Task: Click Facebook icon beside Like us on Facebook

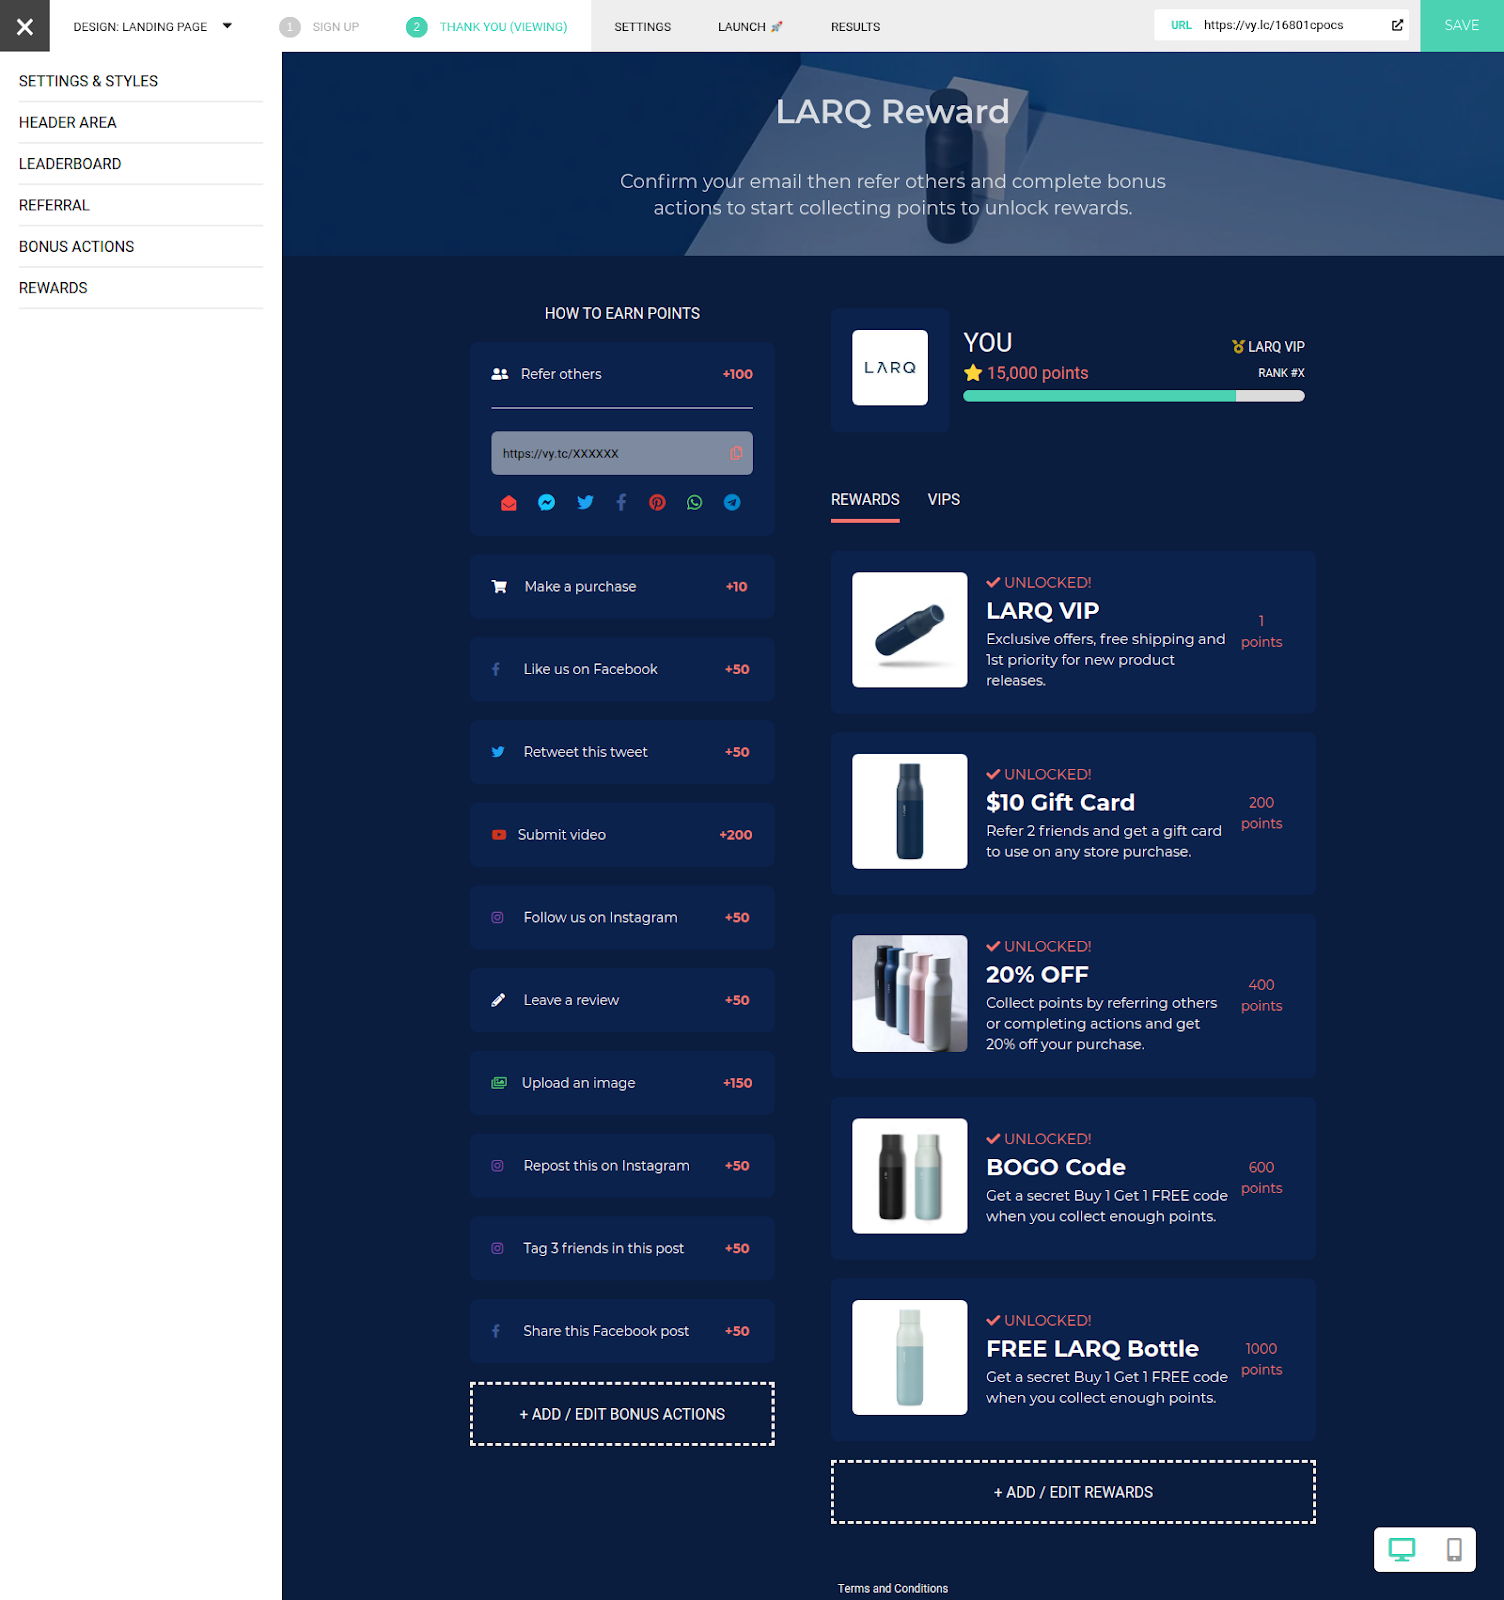Action: pyautogui.click(x=496, y=669)
